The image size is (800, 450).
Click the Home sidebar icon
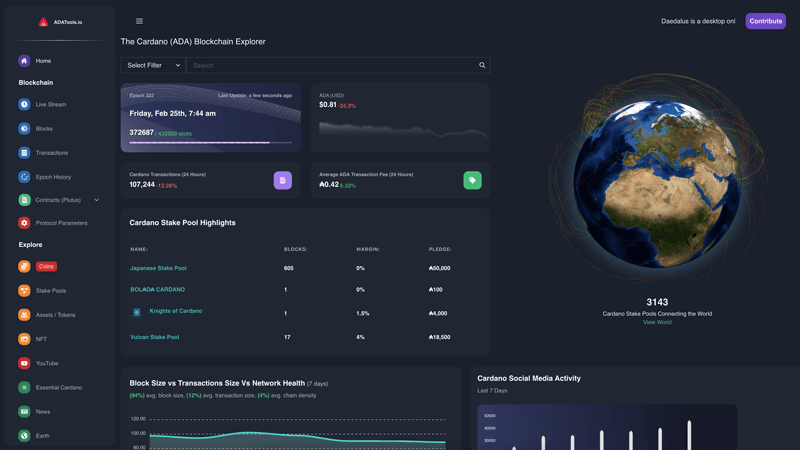point(24,61)
